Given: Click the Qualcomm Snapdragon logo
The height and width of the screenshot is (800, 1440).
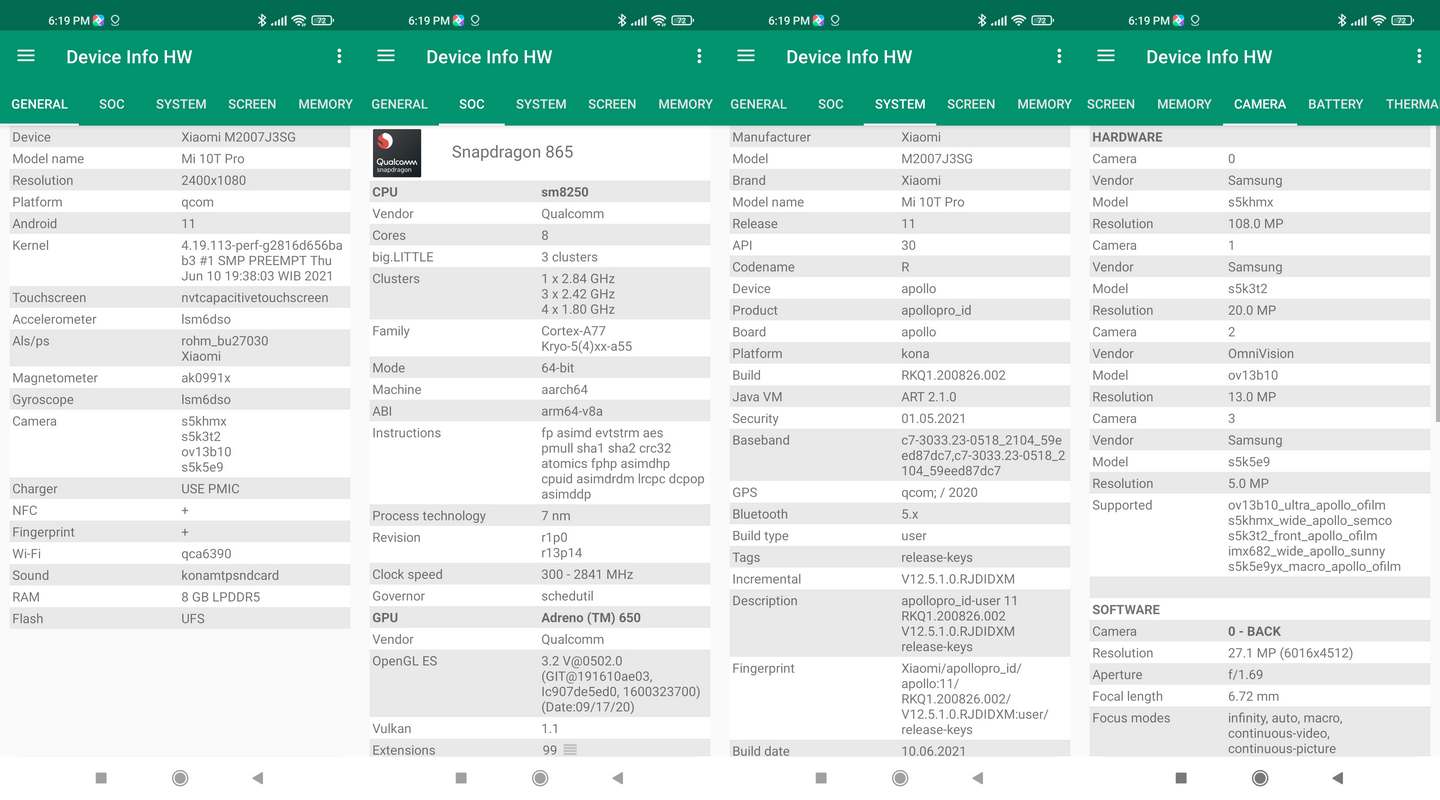Looking at the screenshot, I should point(397,153).
